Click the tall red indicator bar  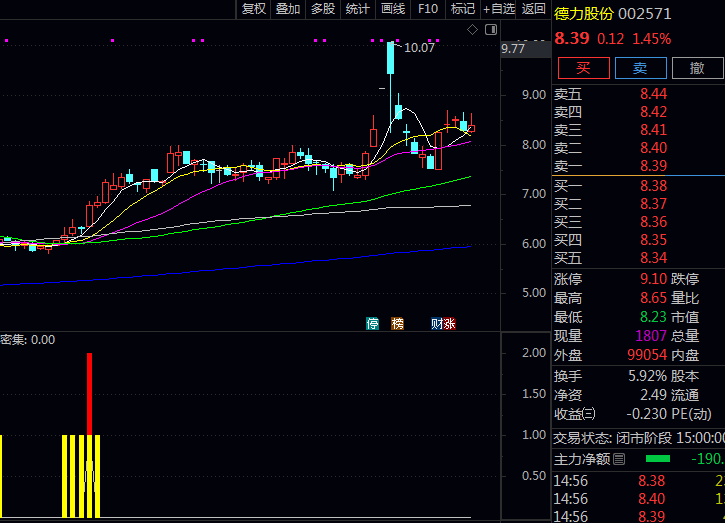pos(89,394)
